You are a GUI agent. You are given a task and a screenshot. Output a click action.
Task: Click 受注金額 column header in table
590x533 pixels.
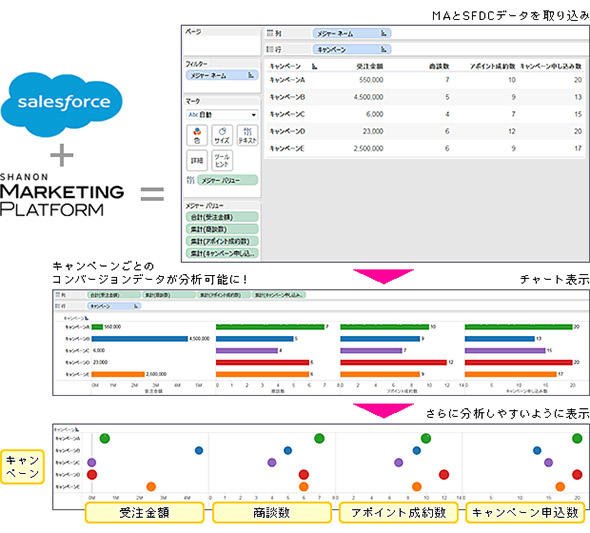pos(370,67)
